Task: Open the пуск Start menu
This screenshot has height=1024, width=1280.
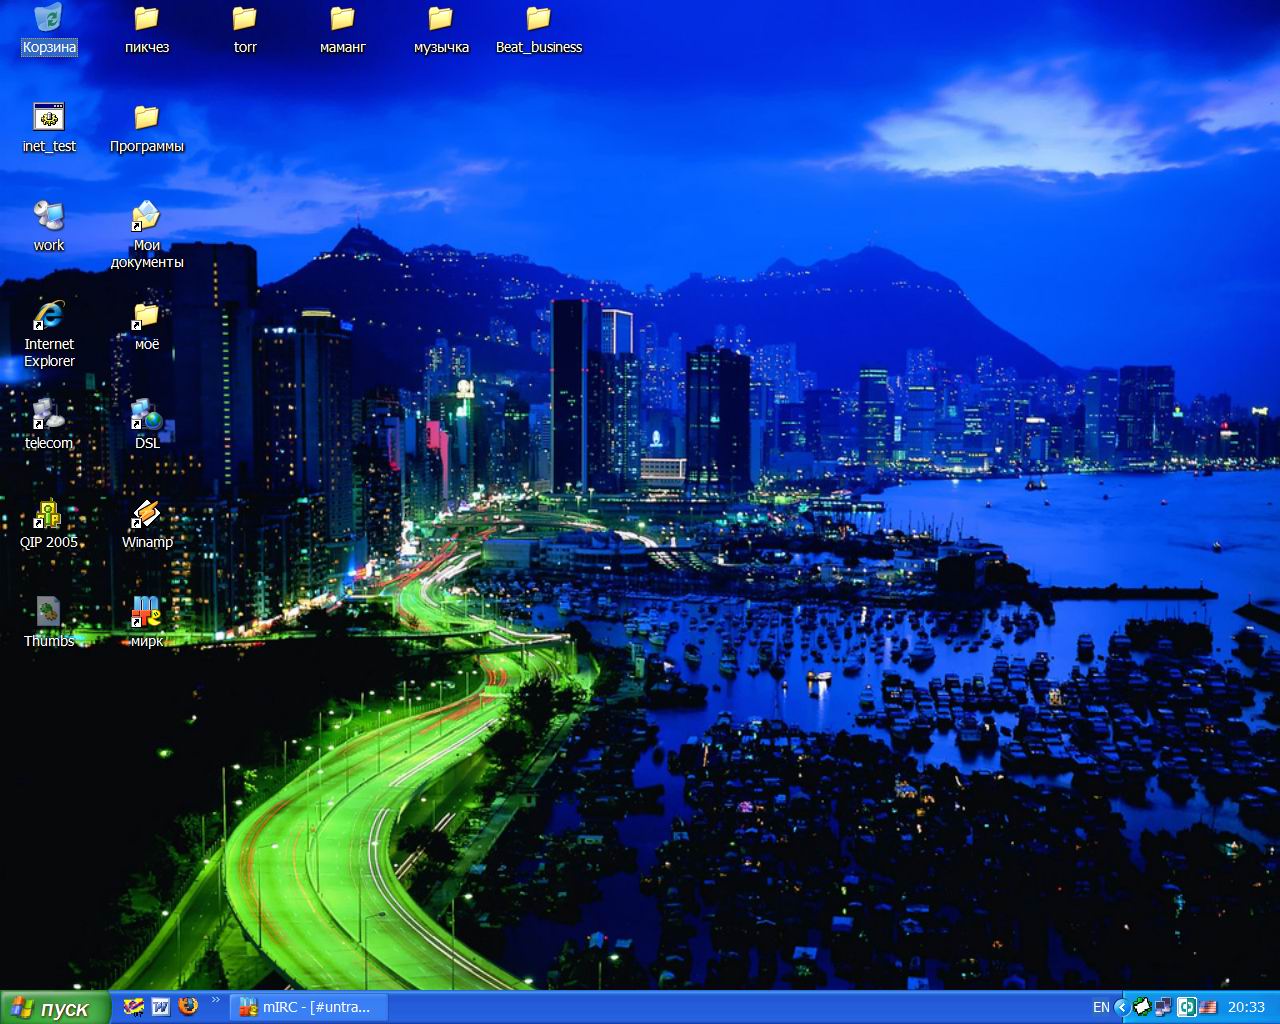Action: pyautogui.click(x=55, y=1008)
